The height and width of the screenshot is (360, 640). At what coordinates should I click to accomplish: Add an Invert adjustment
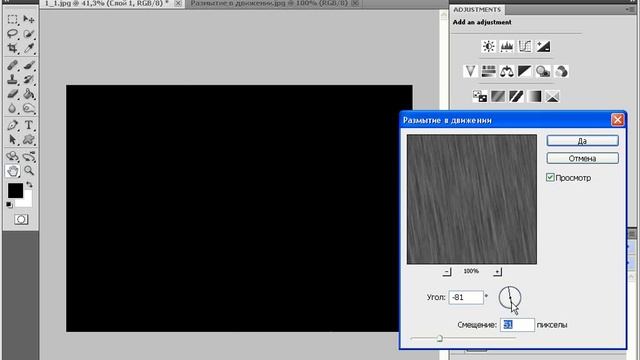click(480, 96)
